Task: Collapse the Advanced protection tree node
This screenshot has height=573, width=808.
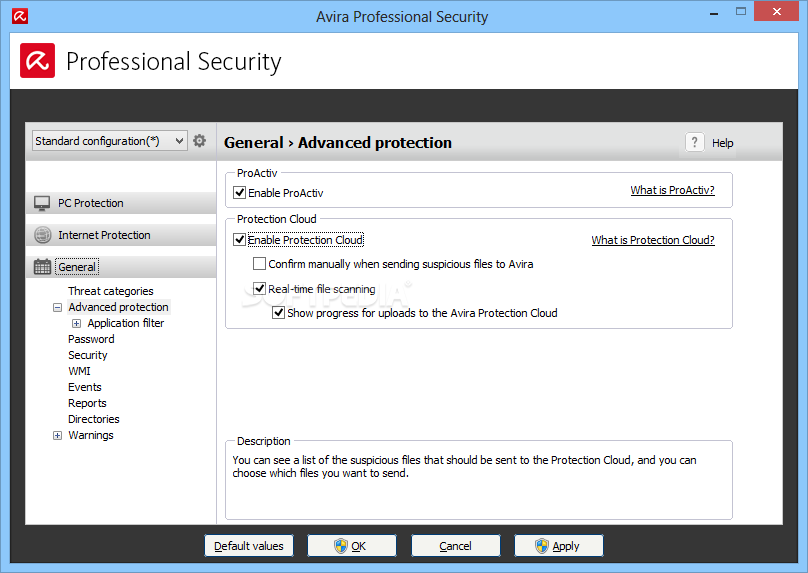Action: [x=57, y=308]
